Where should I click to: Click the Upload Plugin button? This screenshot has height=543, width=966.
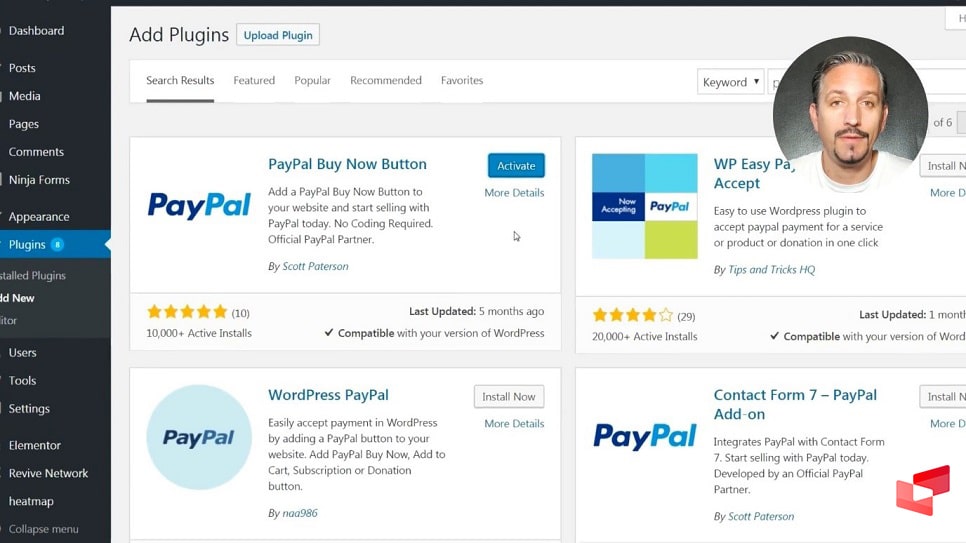[x=278, y=35]
